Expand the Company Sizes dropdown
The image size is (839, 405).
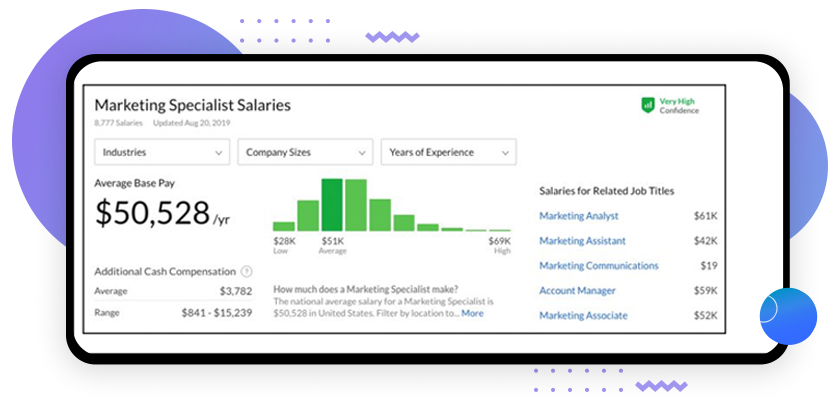304,153
